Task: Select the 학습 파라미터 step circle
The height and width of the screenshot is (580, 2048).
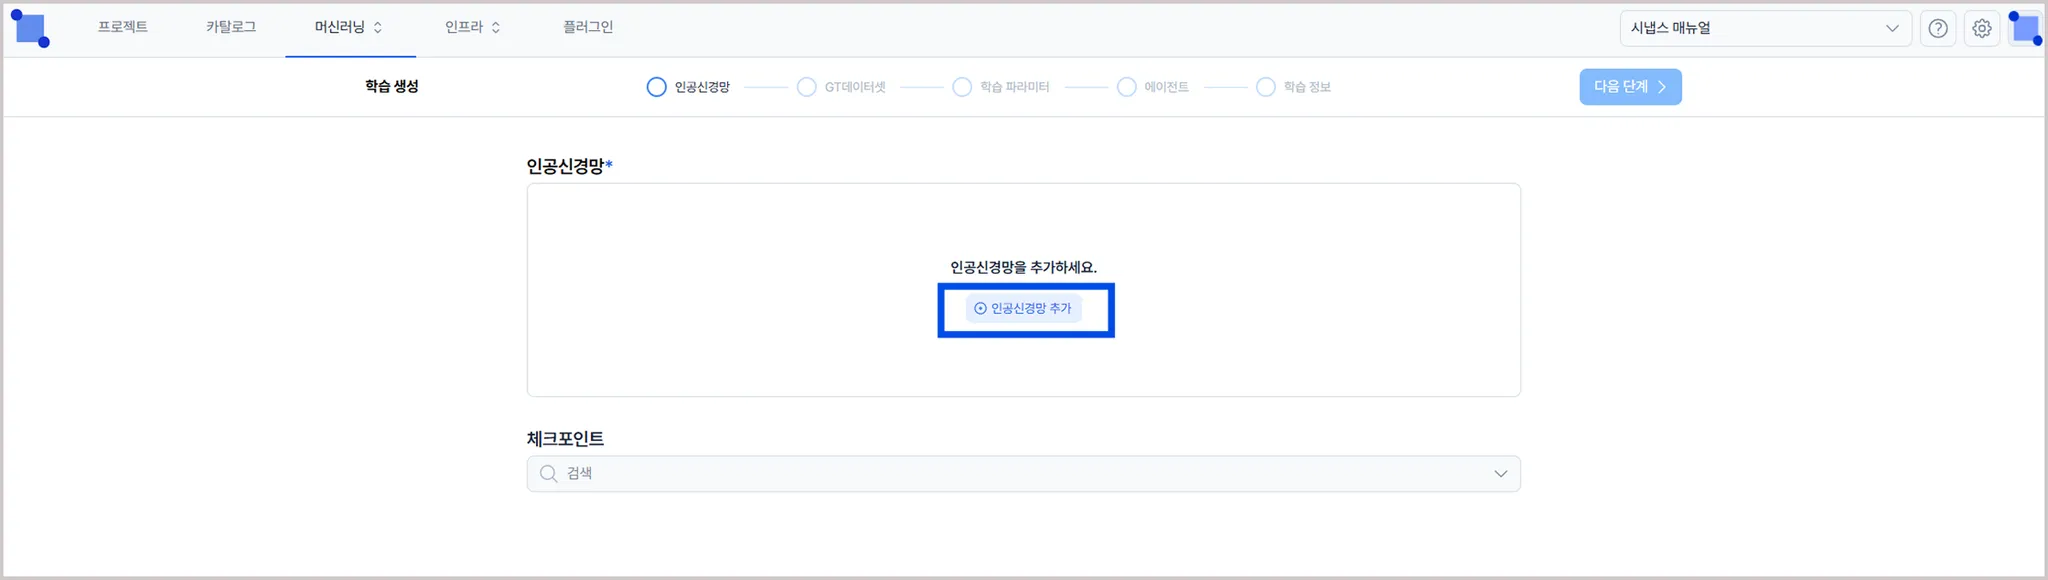Action: (x=962, y=87)
